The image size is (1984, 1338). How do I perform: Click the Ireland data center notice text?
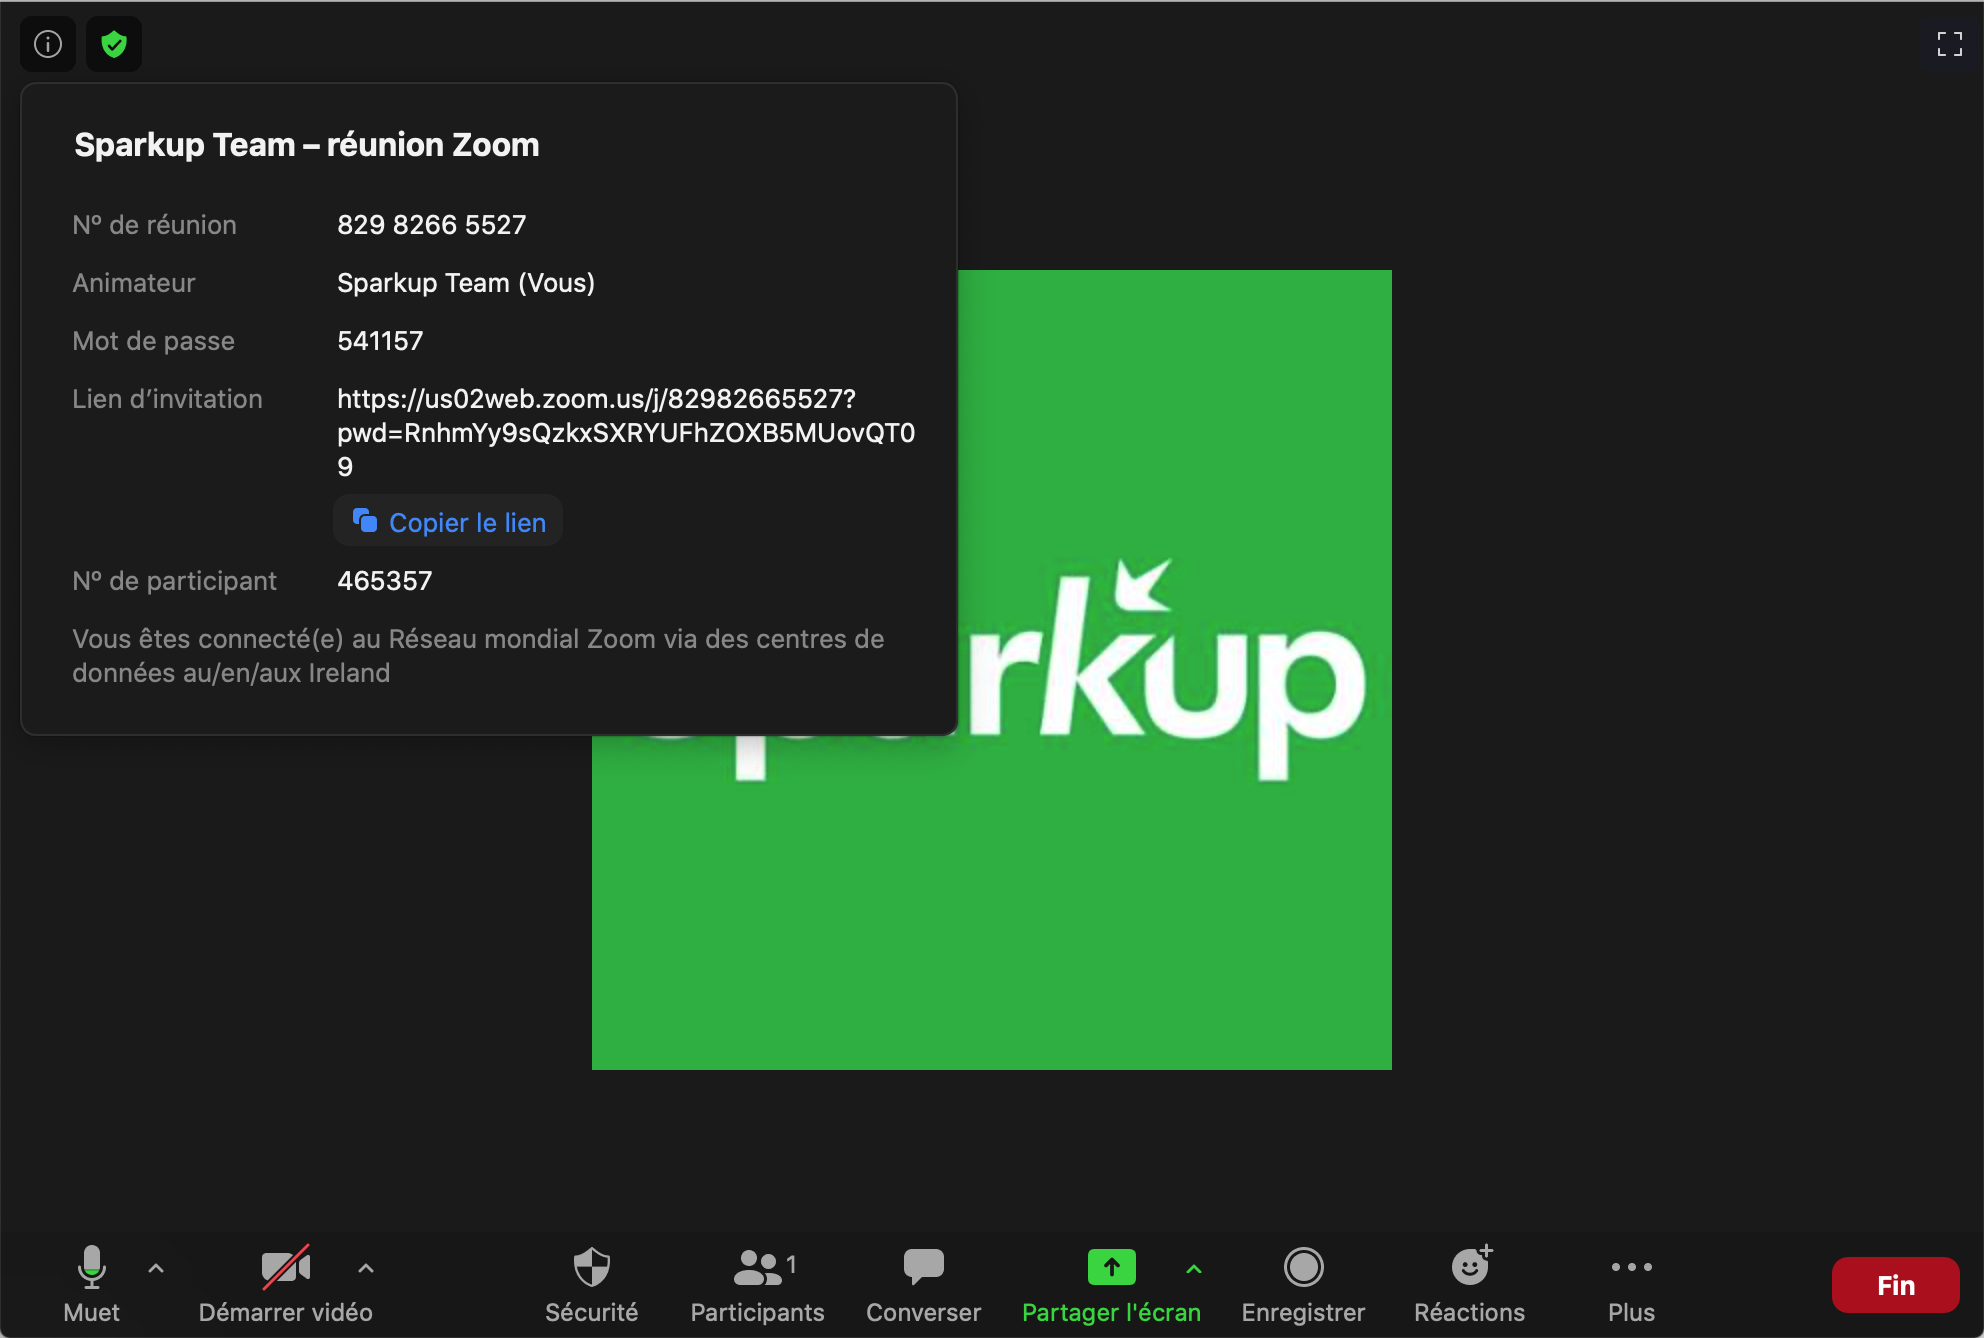coord(478,656)
